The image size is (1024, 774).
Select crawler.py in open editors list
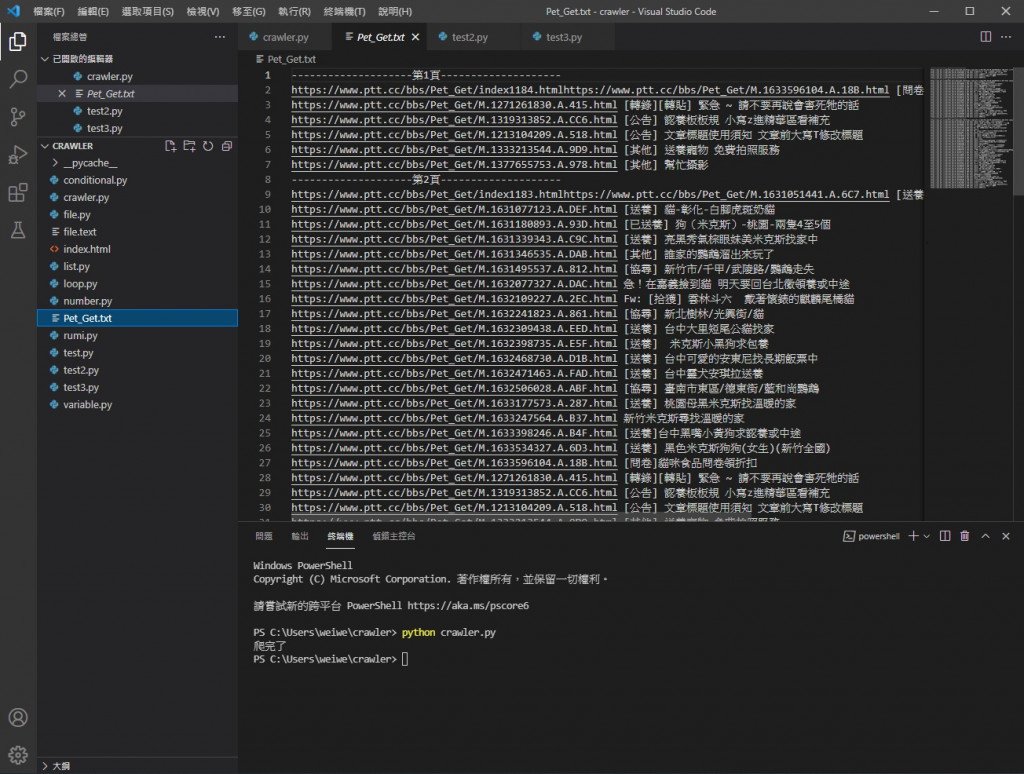click(137, 76)
